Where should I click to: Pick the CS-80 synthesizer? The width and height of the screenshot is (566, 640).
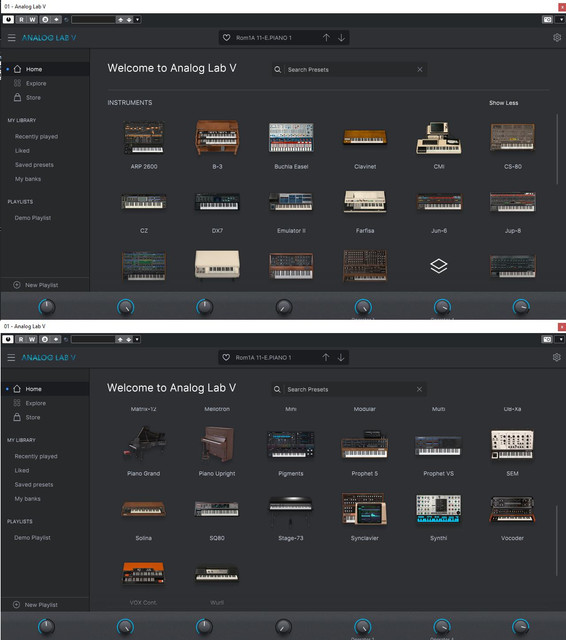(x=513, y=137)
